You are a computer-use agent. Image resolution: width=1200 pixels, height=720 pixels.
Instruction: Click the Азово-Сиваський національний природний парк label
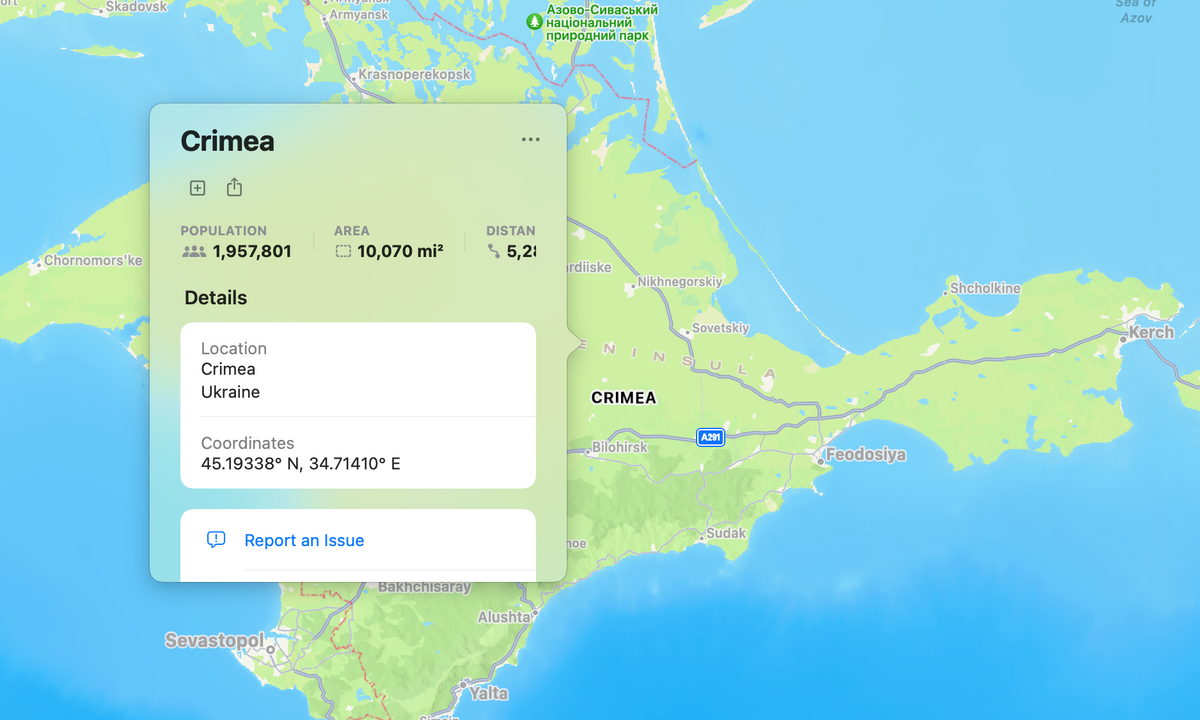coord(600,22)
